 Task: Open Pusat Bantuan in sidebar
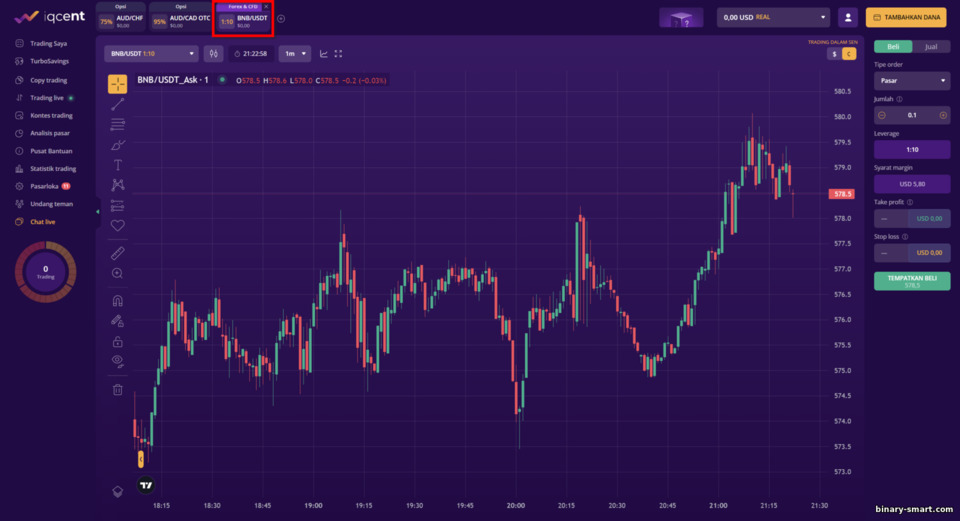pyautogui.click(x=51, y=151)
